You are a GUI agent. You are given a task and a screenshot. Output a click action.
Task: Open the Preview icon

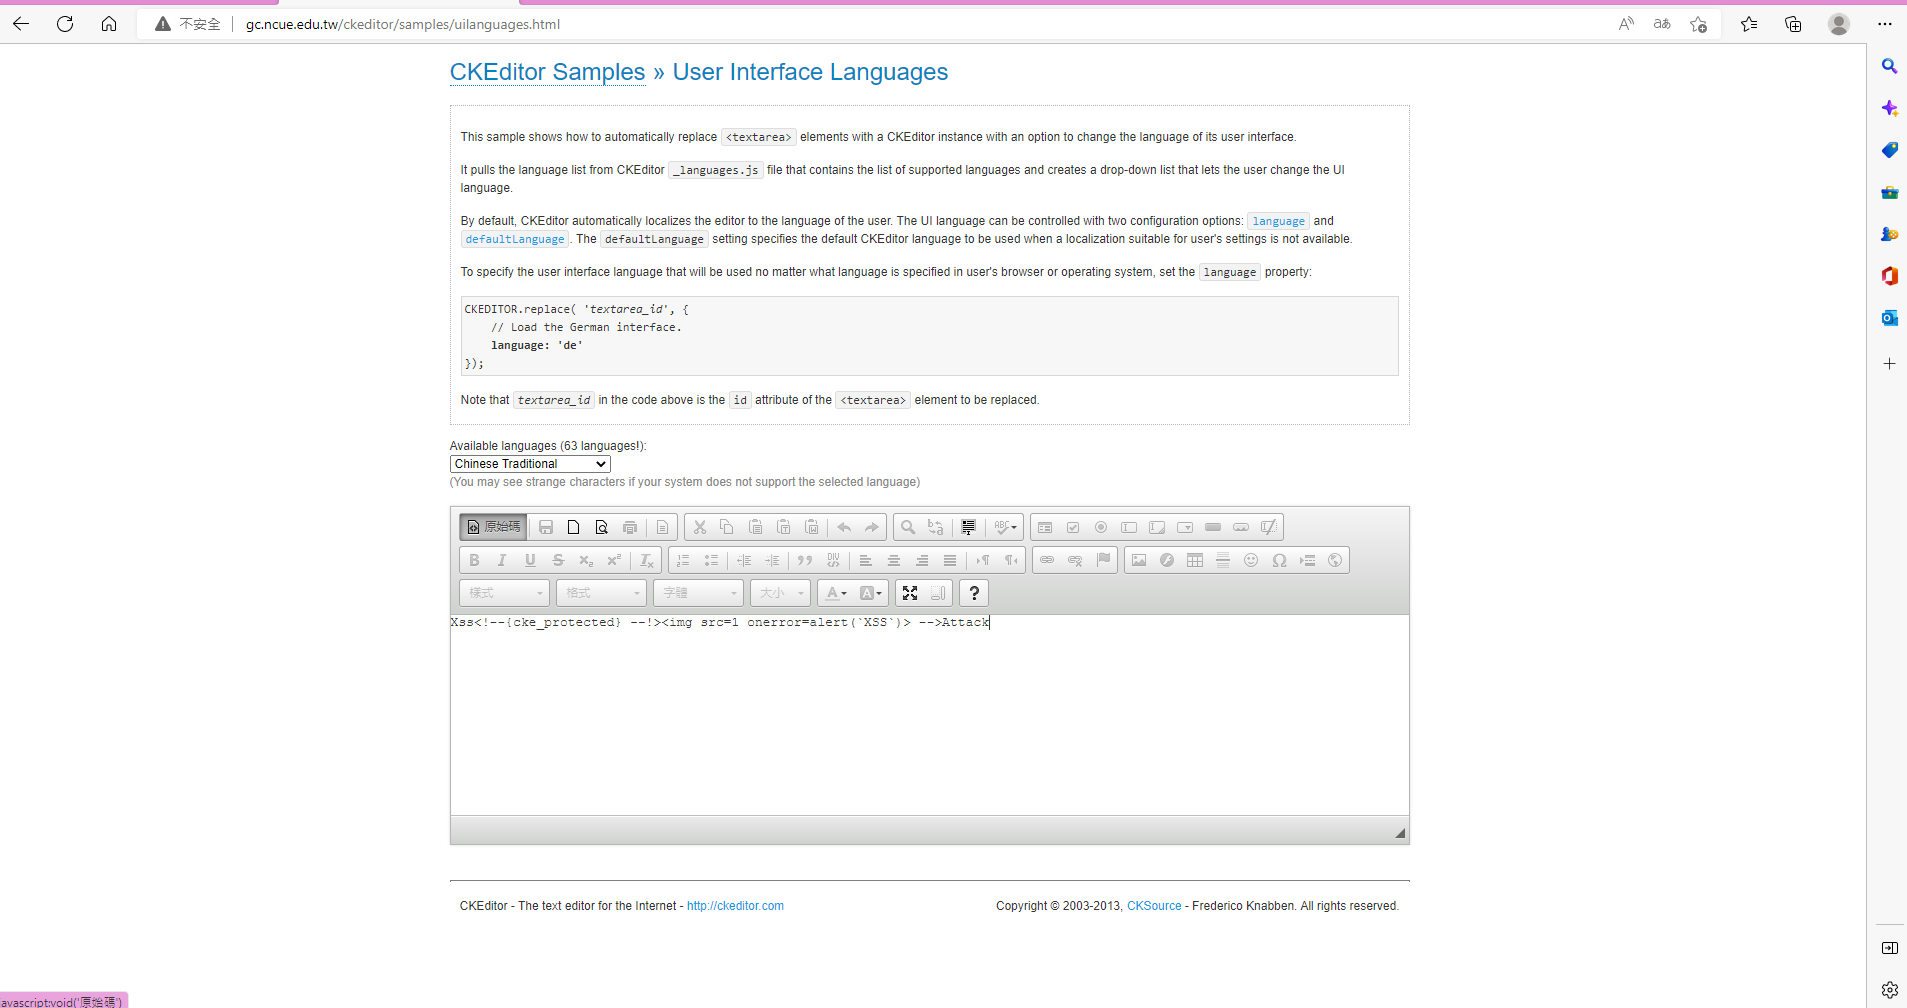click(602, 527)
